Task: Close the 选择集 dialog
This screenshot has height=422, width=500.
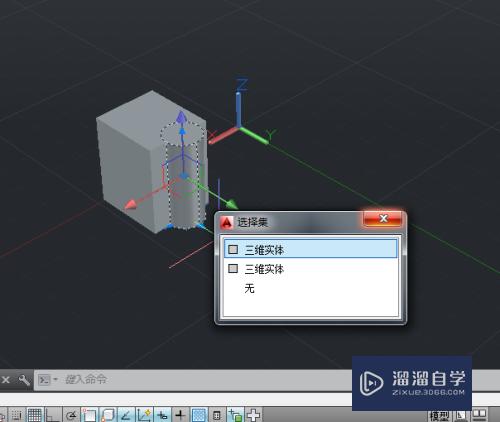Action: [383, 219]
